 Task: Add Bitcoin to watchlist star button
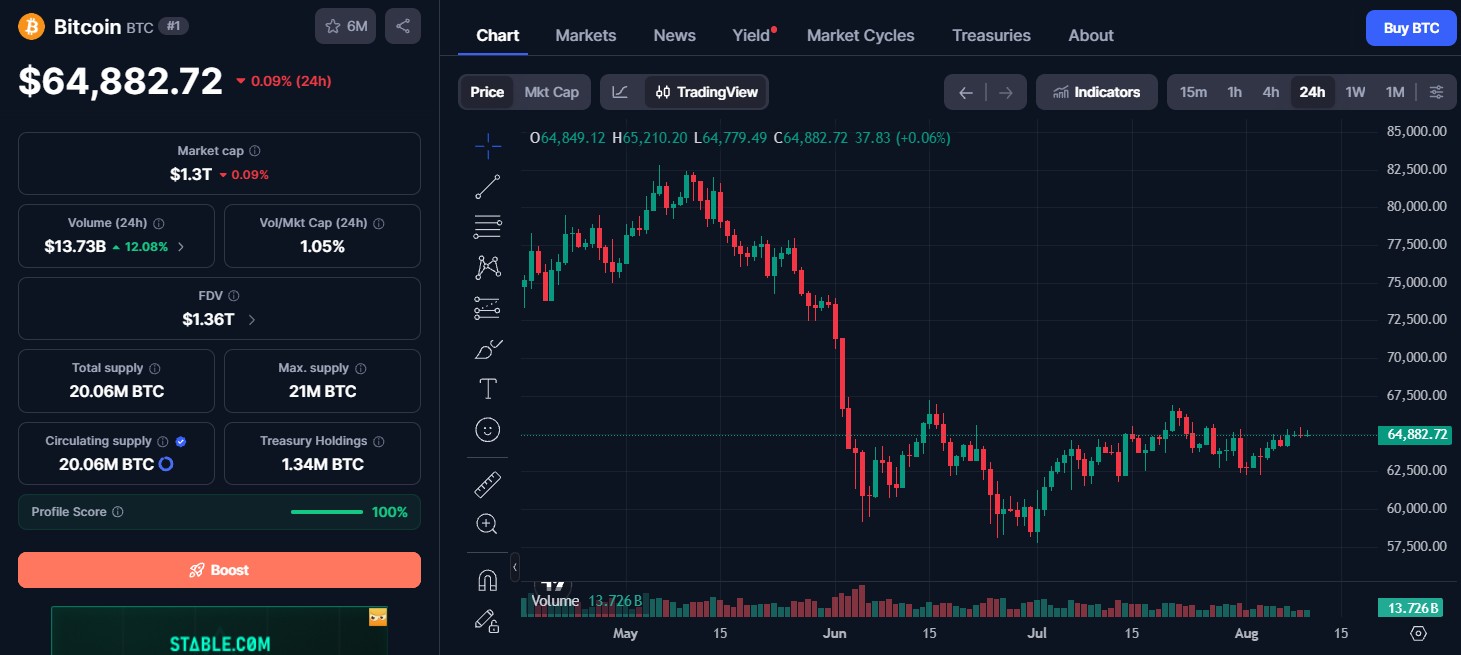click(345, 26)
